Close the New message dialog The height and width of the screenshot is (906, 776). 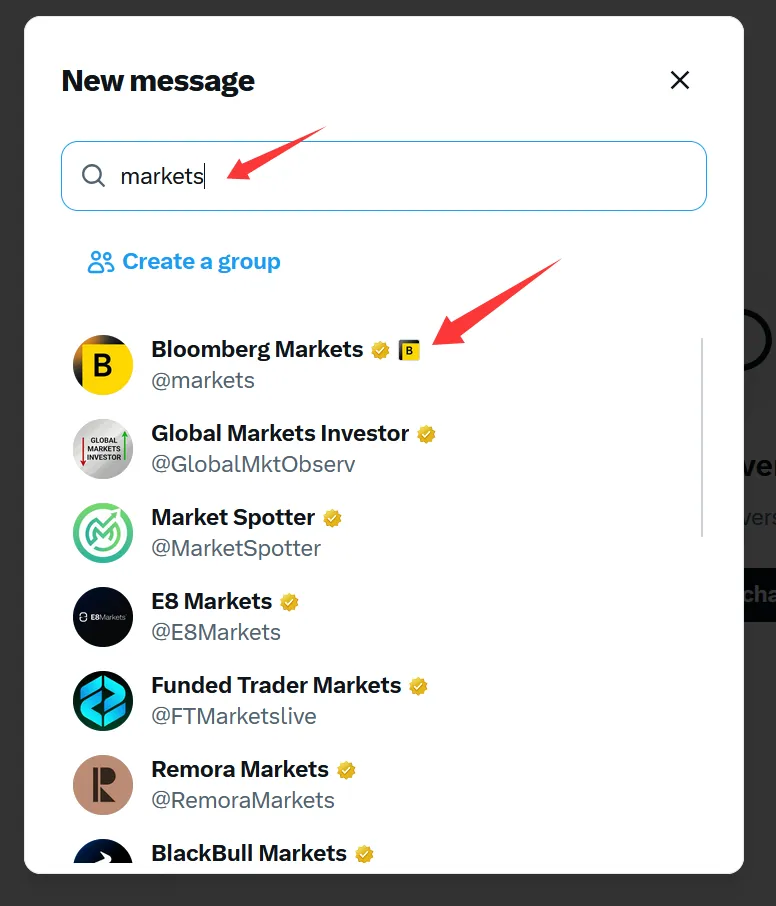[x=680, y=80]
